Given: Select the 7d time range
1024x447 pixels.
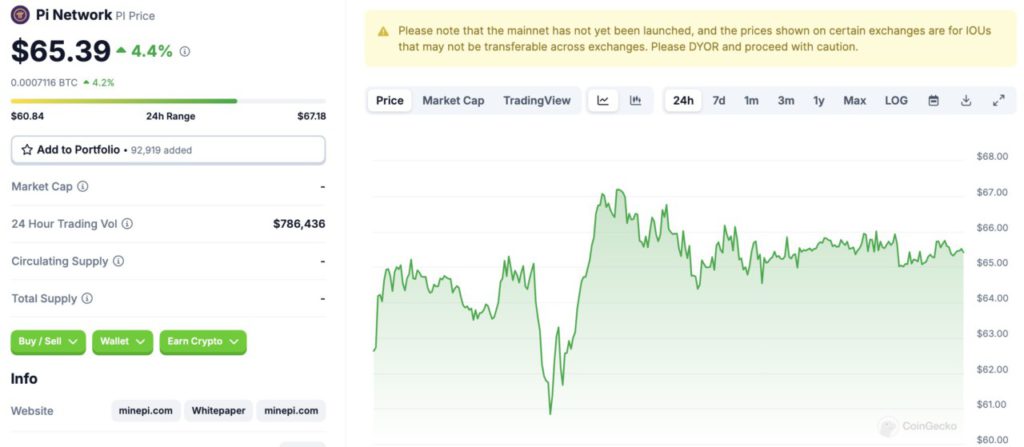Looking at the screenshot, I should [x=719, y=100].
